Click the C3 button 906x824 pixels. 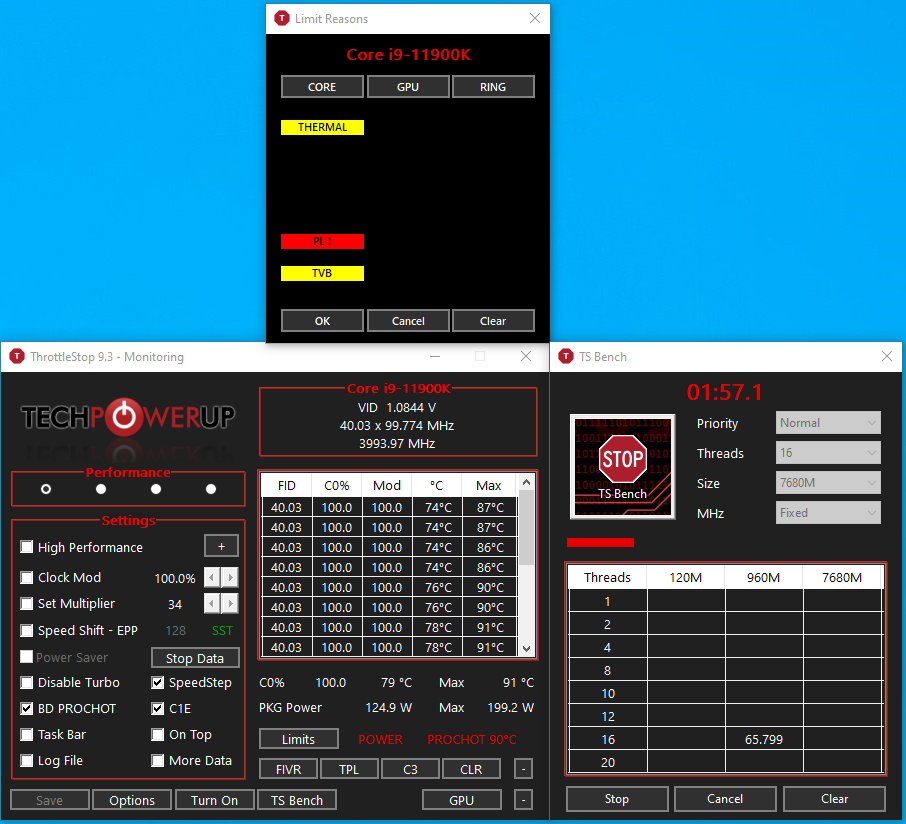coord(410,769)
